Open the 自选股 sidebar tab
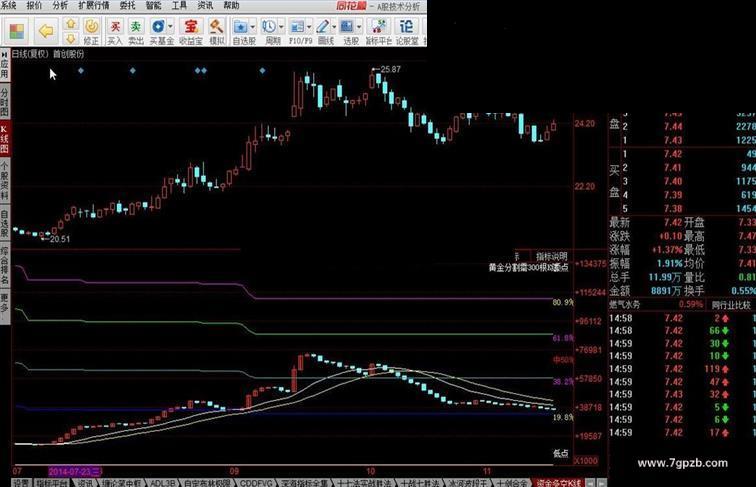 (x=4, y=223)
